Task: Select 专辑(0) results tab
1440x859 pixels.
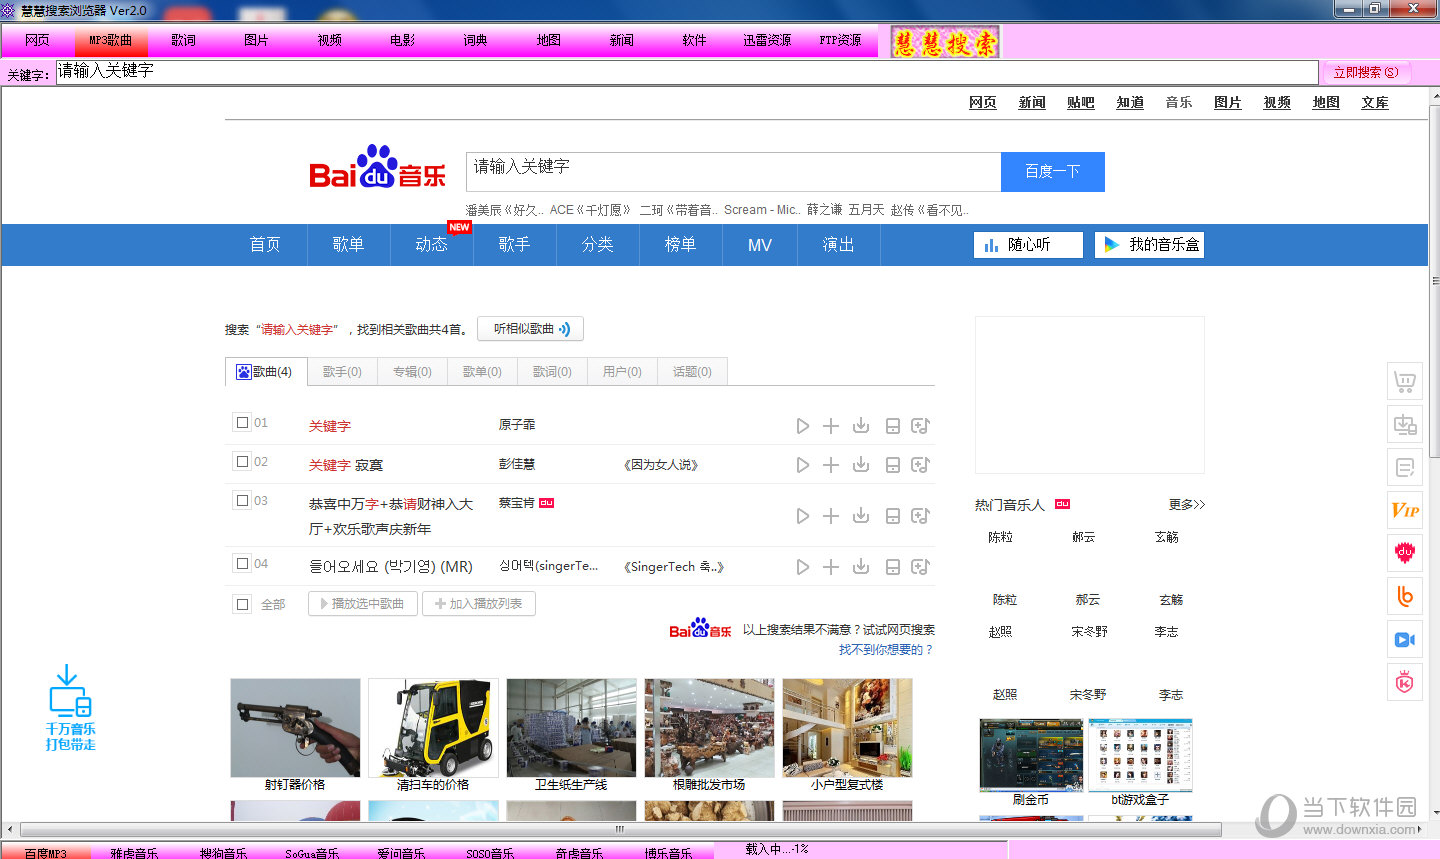Action: (412, 372)
